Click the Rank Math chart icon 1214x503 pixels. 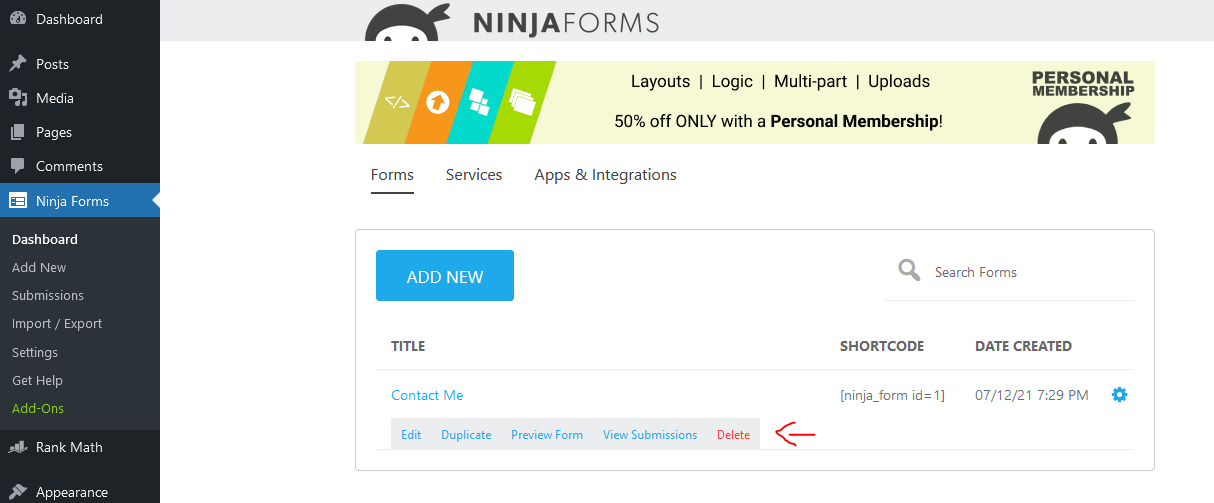(x=17, y=447)
